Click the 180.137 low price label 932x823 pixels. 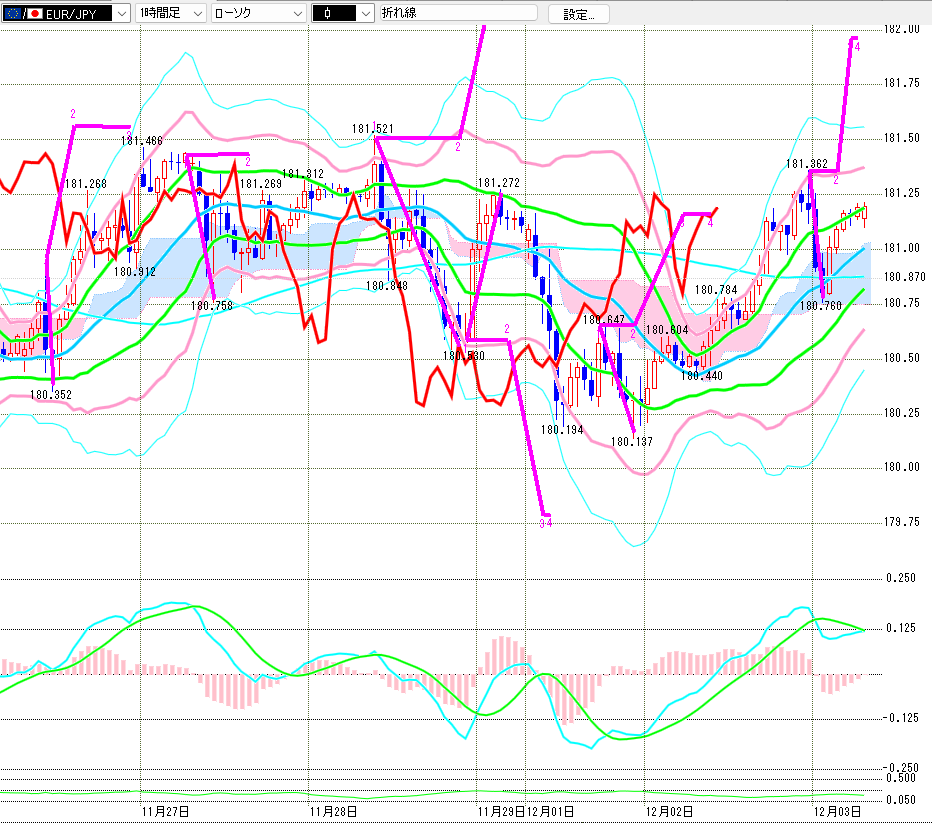tap(631, 441)
